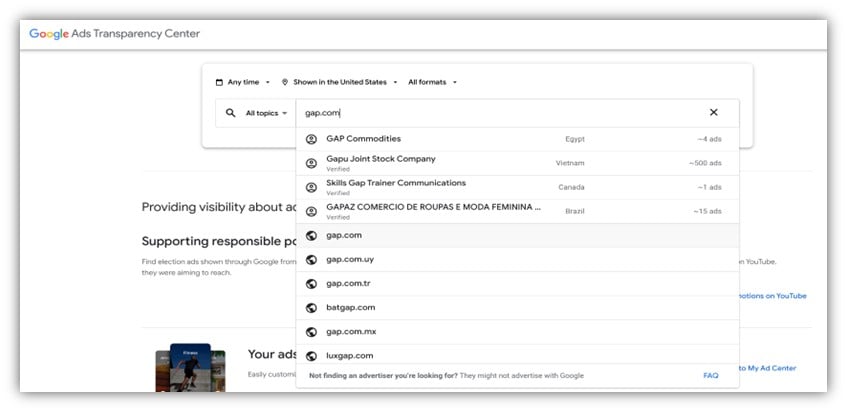Click the globe icon next to gap.com.tr
Screen dimensions: 847x412
click(311, 284)
